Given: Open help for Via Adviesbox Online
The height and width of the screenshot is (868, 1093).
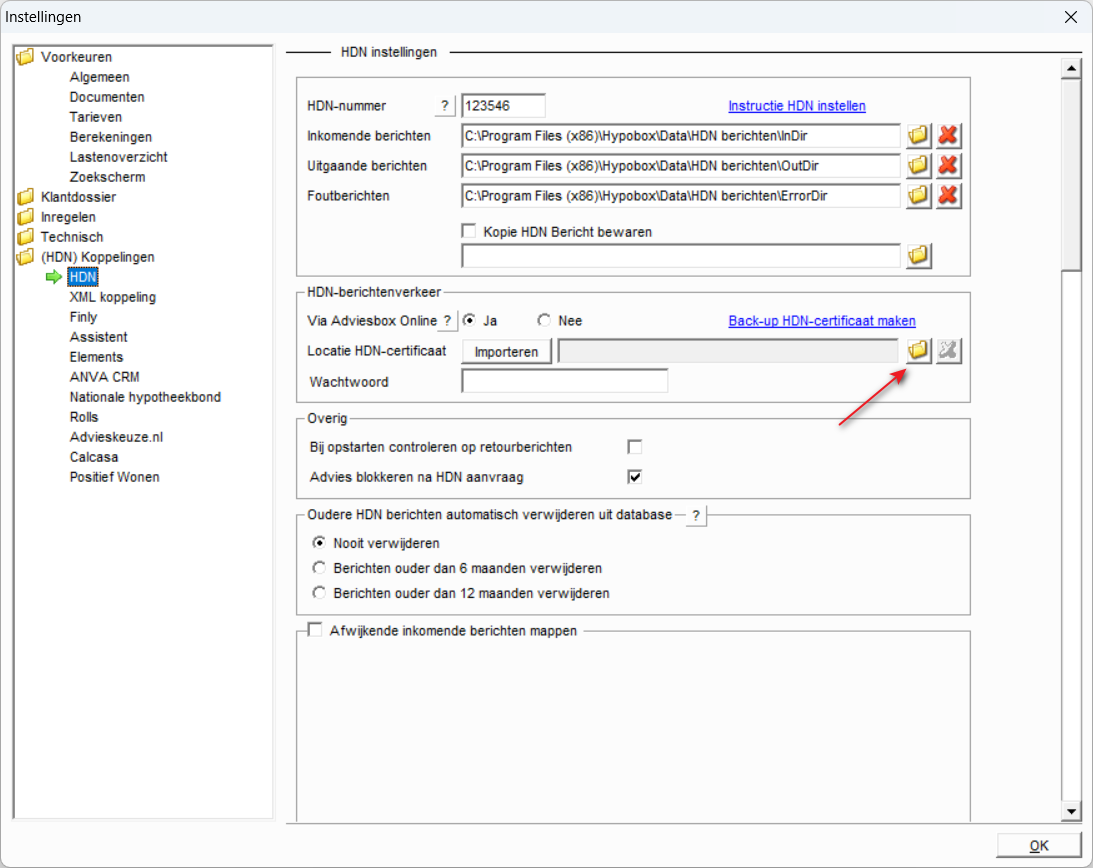Looking at the screenshot, I should click(448, 321).
